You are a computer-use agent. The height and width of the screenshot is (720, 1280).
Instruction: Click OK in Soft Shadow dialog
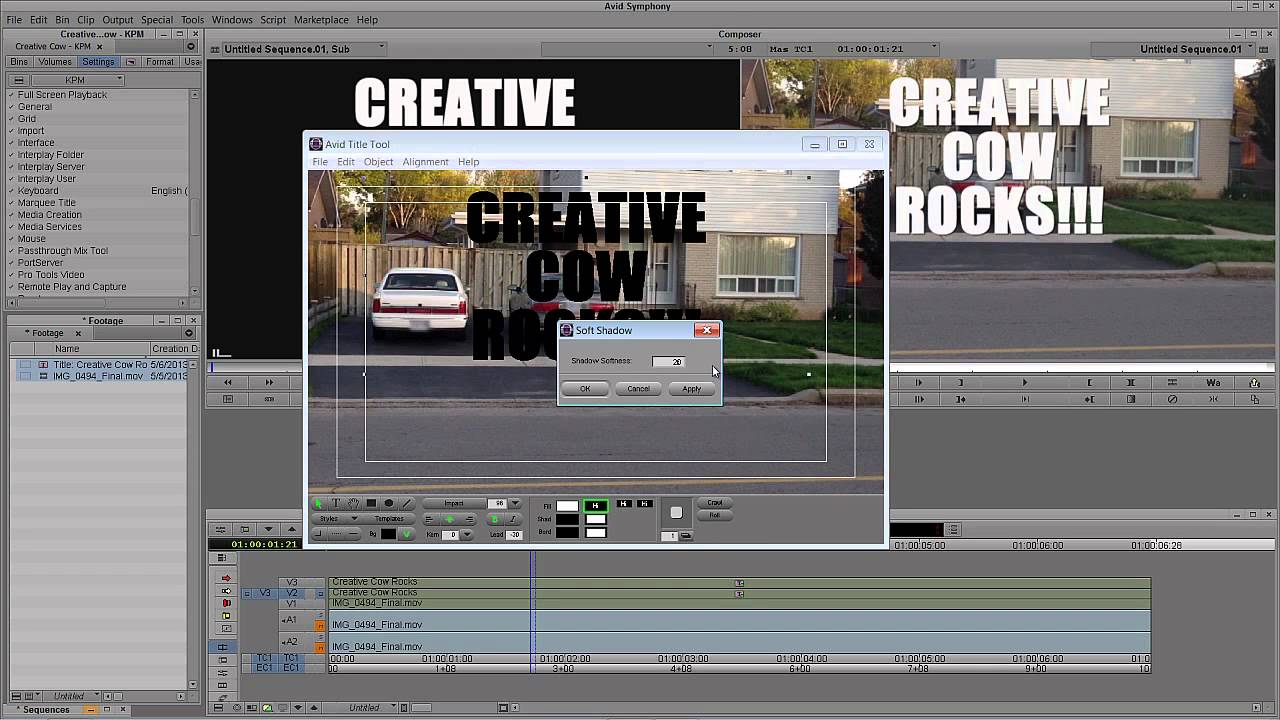(585, 389)
